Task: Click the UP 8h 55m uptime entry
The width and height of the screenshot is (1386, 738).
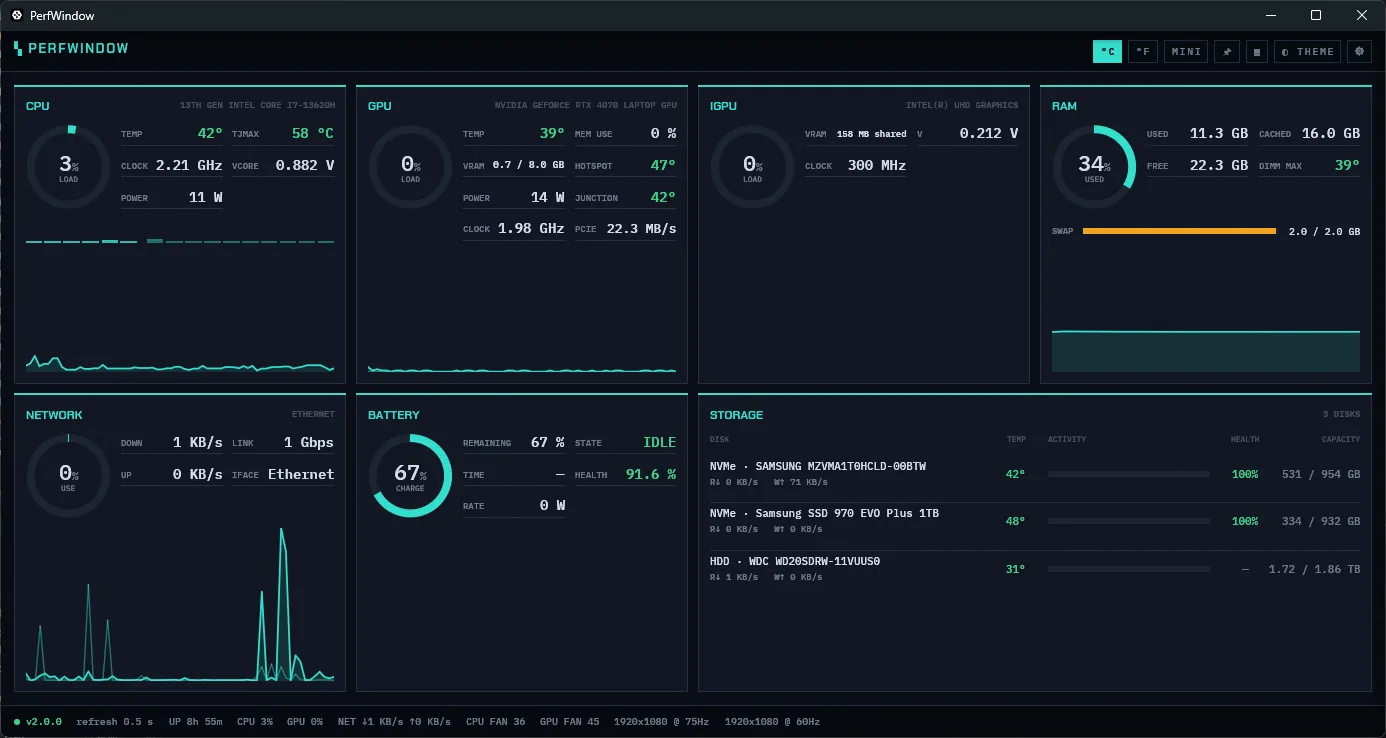Action: point(195,722)
